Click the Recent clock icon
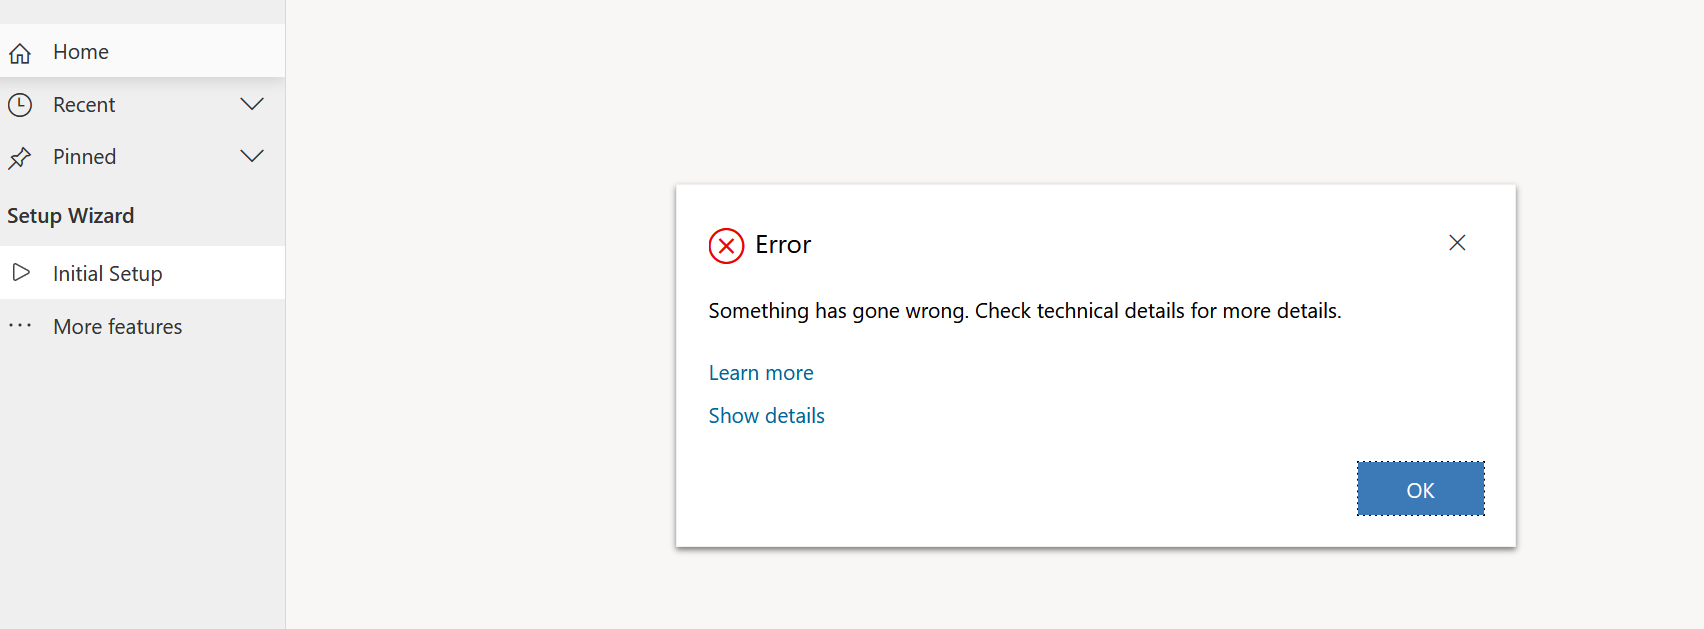The height and width of the screenshot is (629, 1704). [x=20, y=104]
